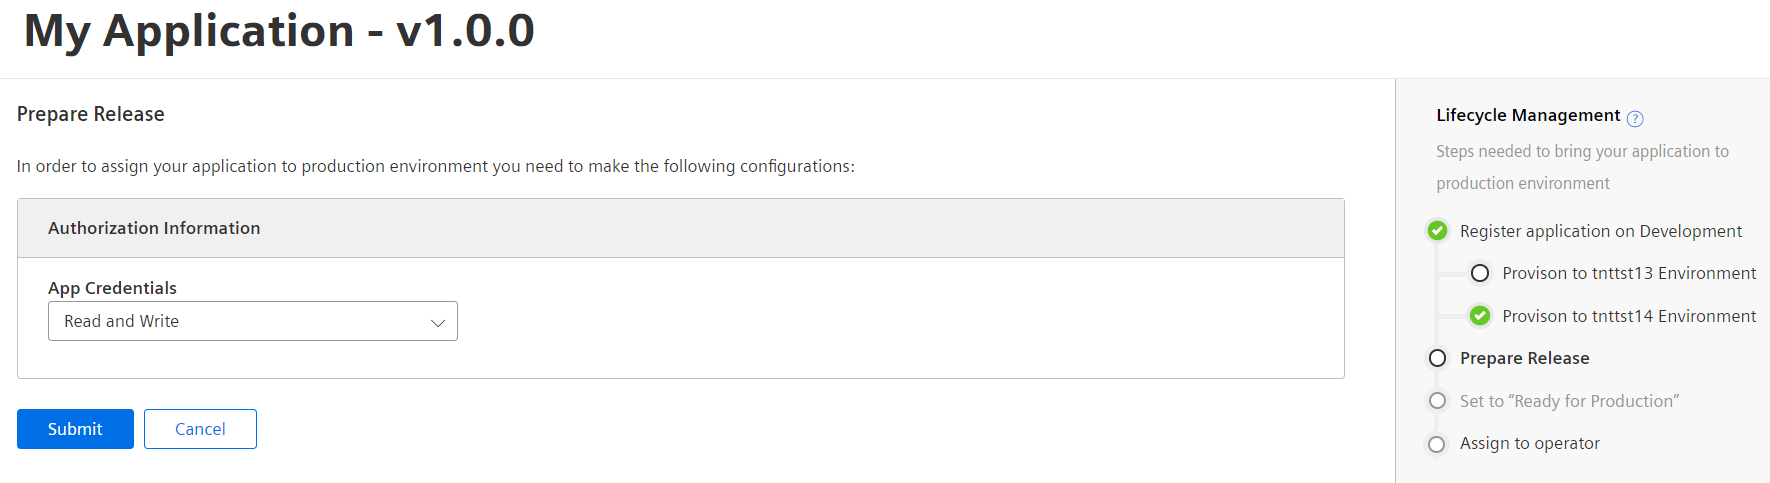1770x483 pixels.
Task: Cancel the Prepare Release form
Action: point(200,429)
